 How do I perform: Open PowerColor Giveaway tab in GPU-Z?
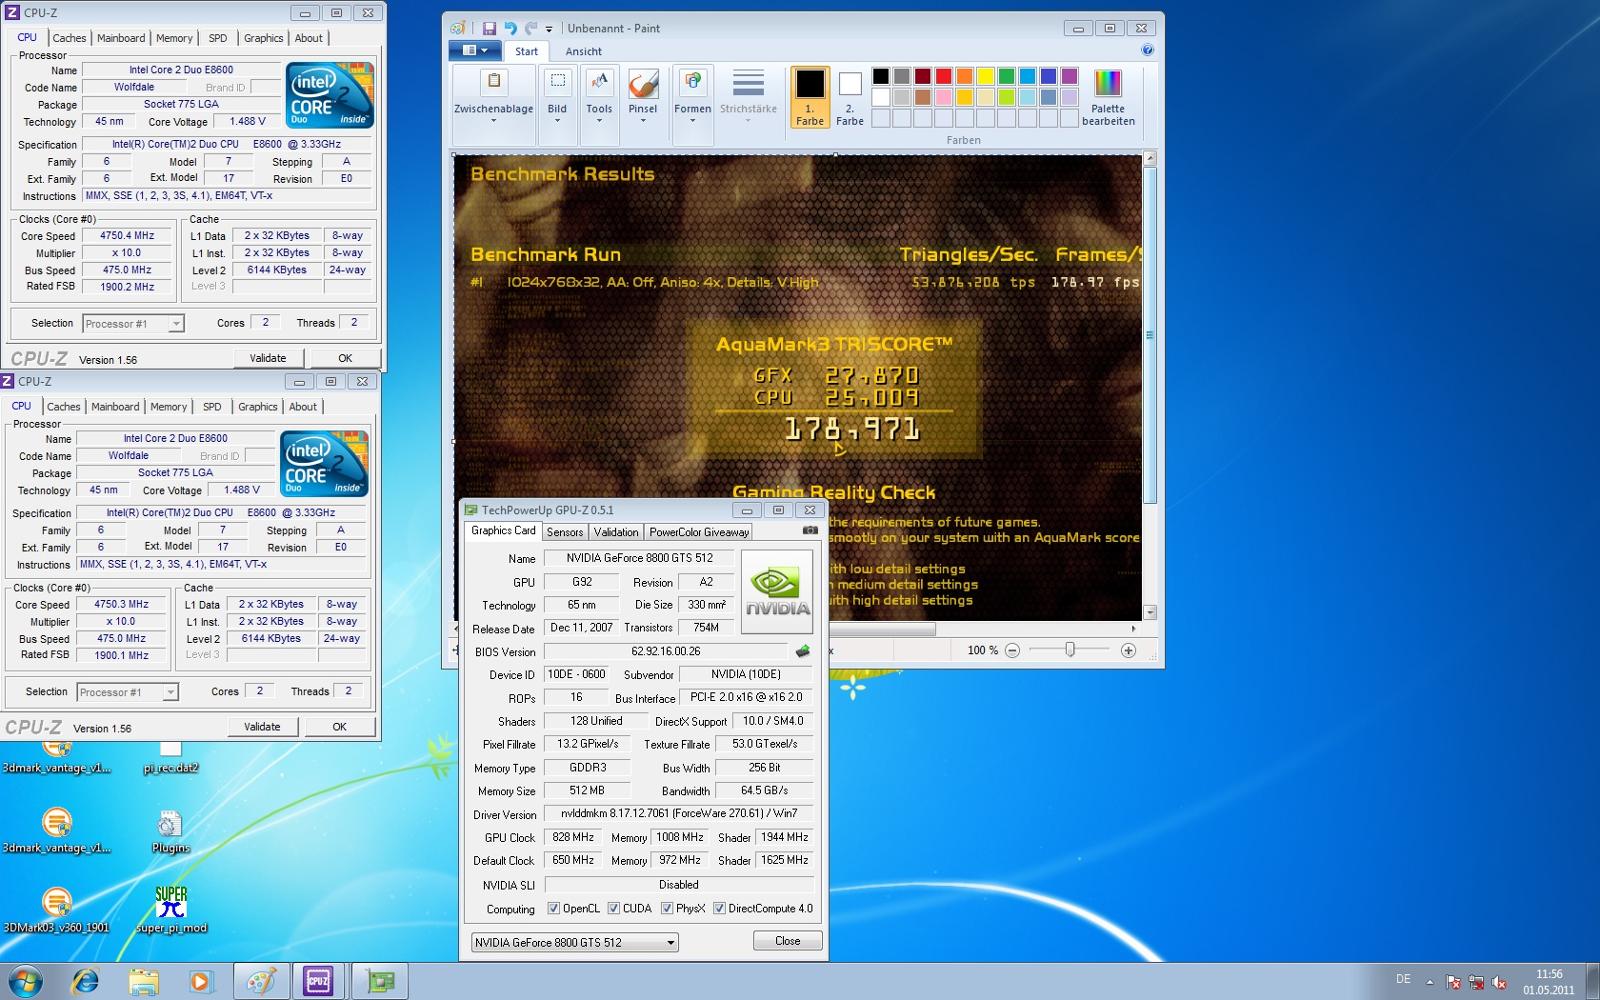[x=699, y=532]
